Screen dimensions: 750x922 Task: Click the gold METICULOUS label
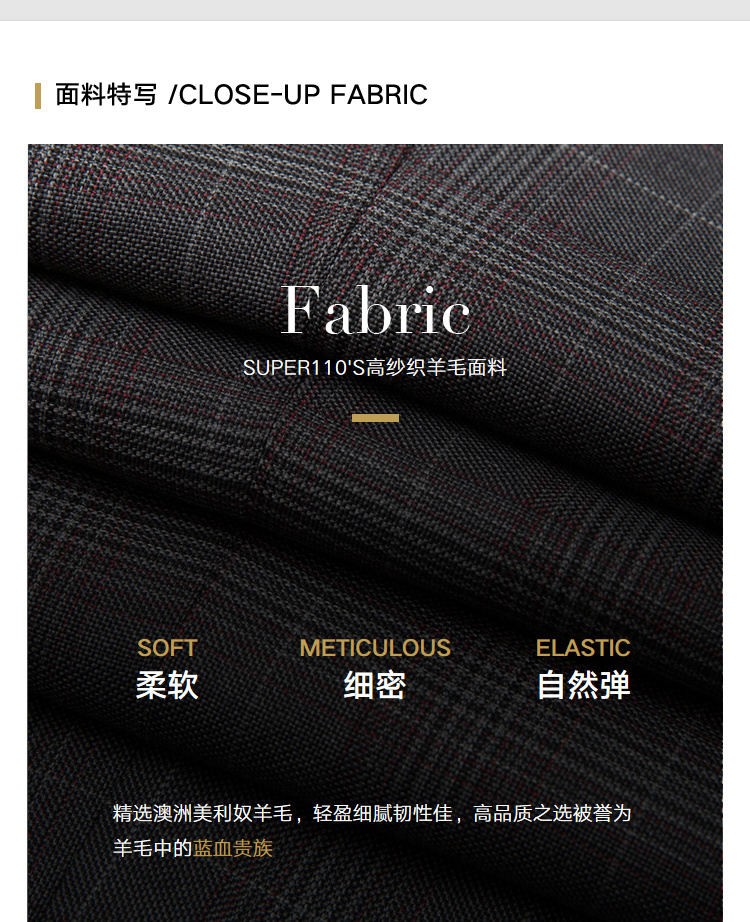tap(375, 648)
